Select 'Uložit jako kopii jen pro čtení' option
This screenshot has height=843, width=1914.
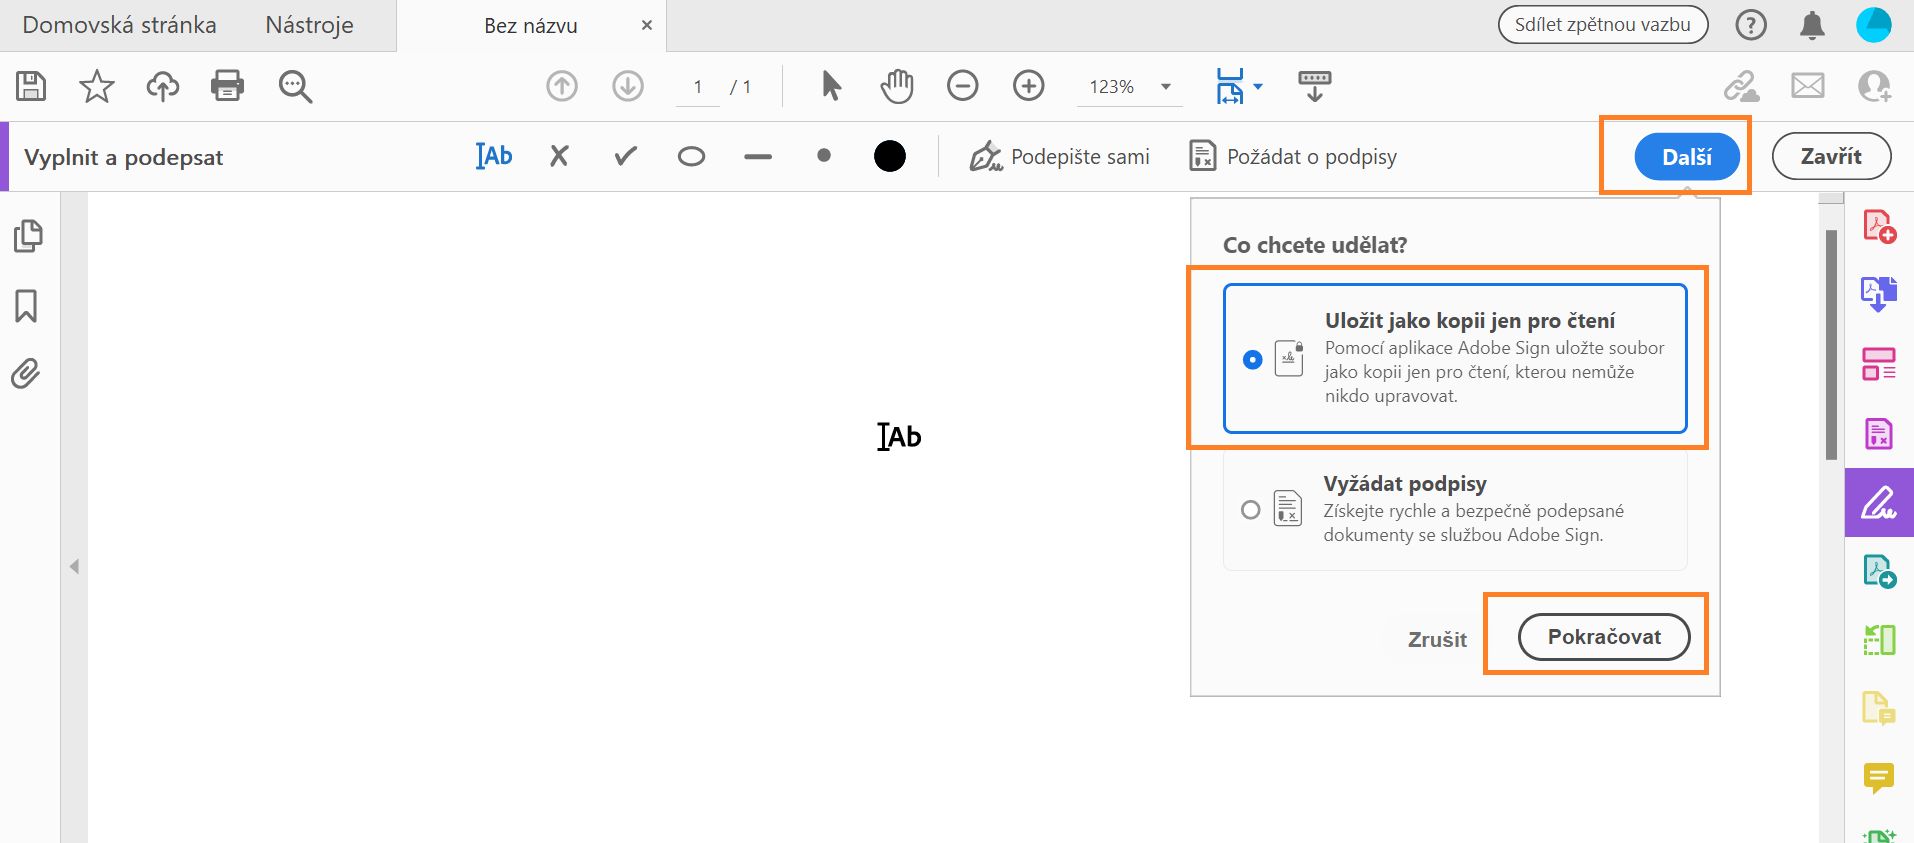[1455, 358]
